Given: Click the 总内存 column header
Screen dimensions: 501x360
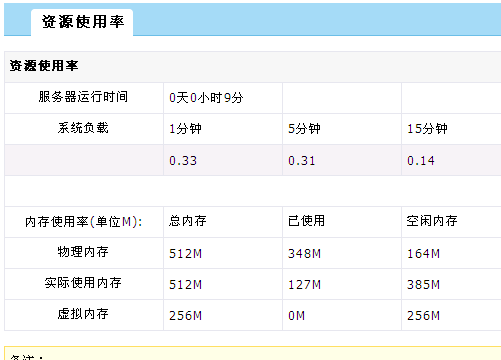Looking at the screenshot, I should coord(188,221).
